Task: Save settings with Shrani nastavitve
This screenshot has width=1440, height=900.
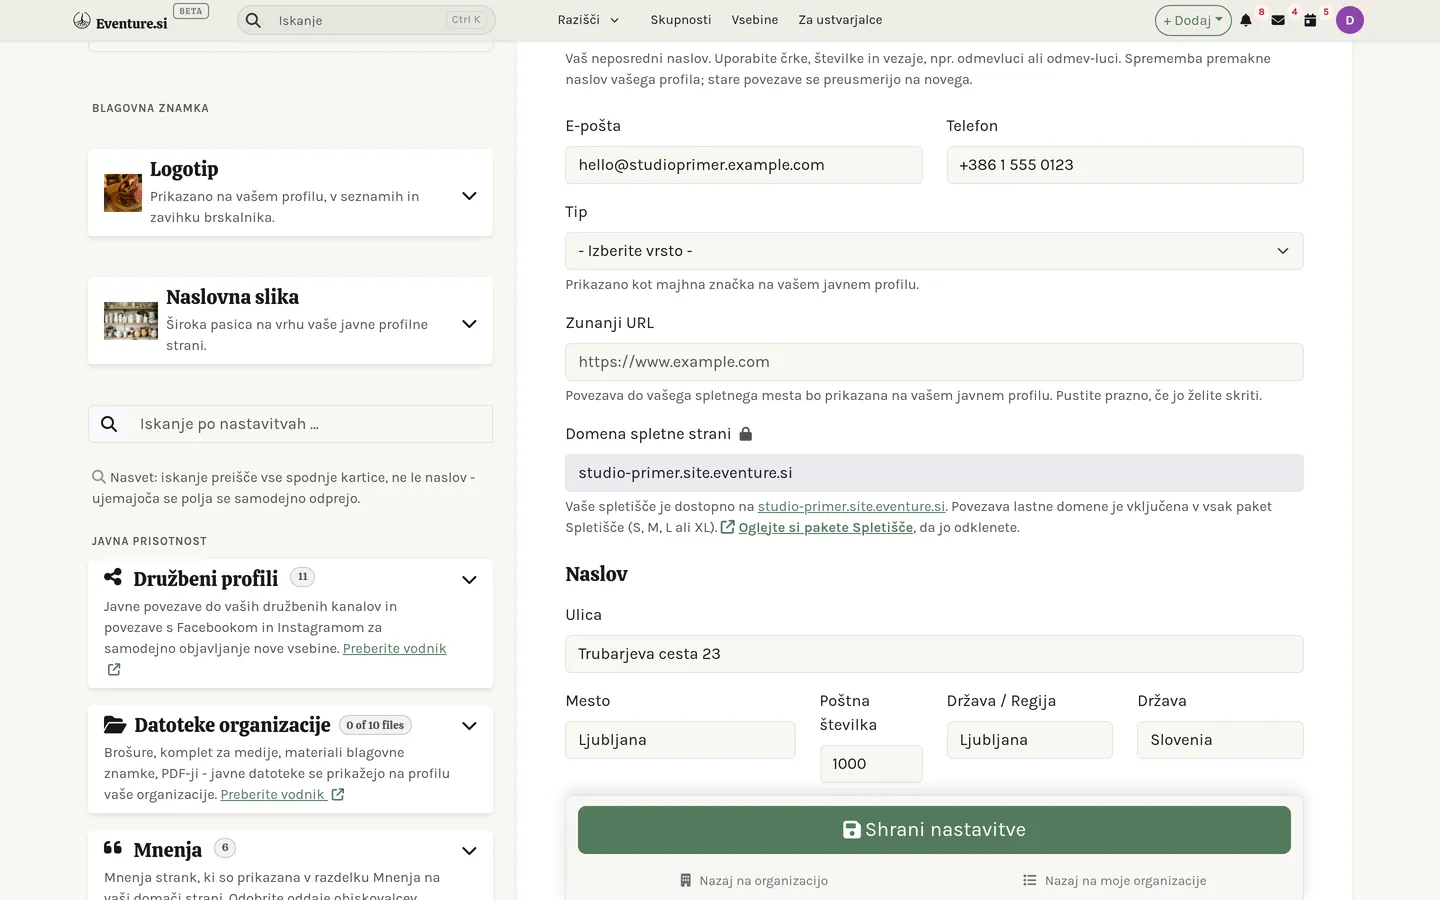Action: (x=934, y=830)
